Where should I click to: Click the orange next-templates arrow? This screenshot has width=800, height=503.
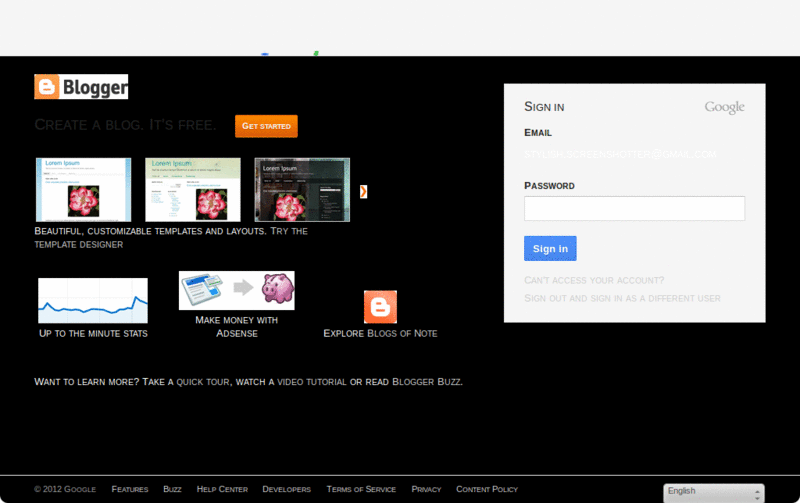[x=363, y=191]
